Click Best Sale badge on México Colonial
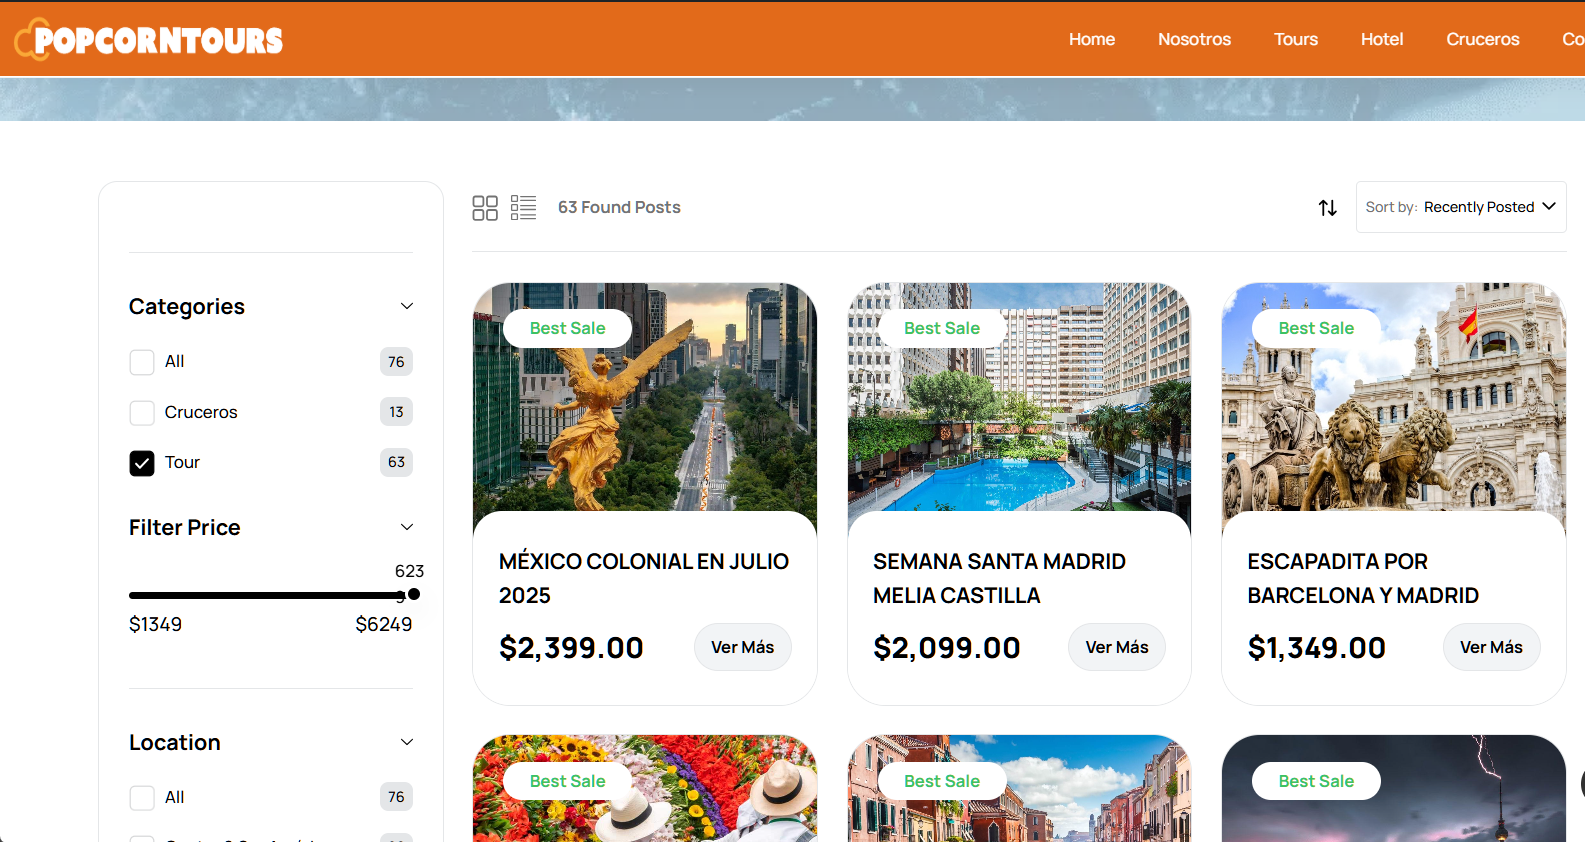Image resolution: width=1585 pixels, height=842 pixels. tap(567, 328)
